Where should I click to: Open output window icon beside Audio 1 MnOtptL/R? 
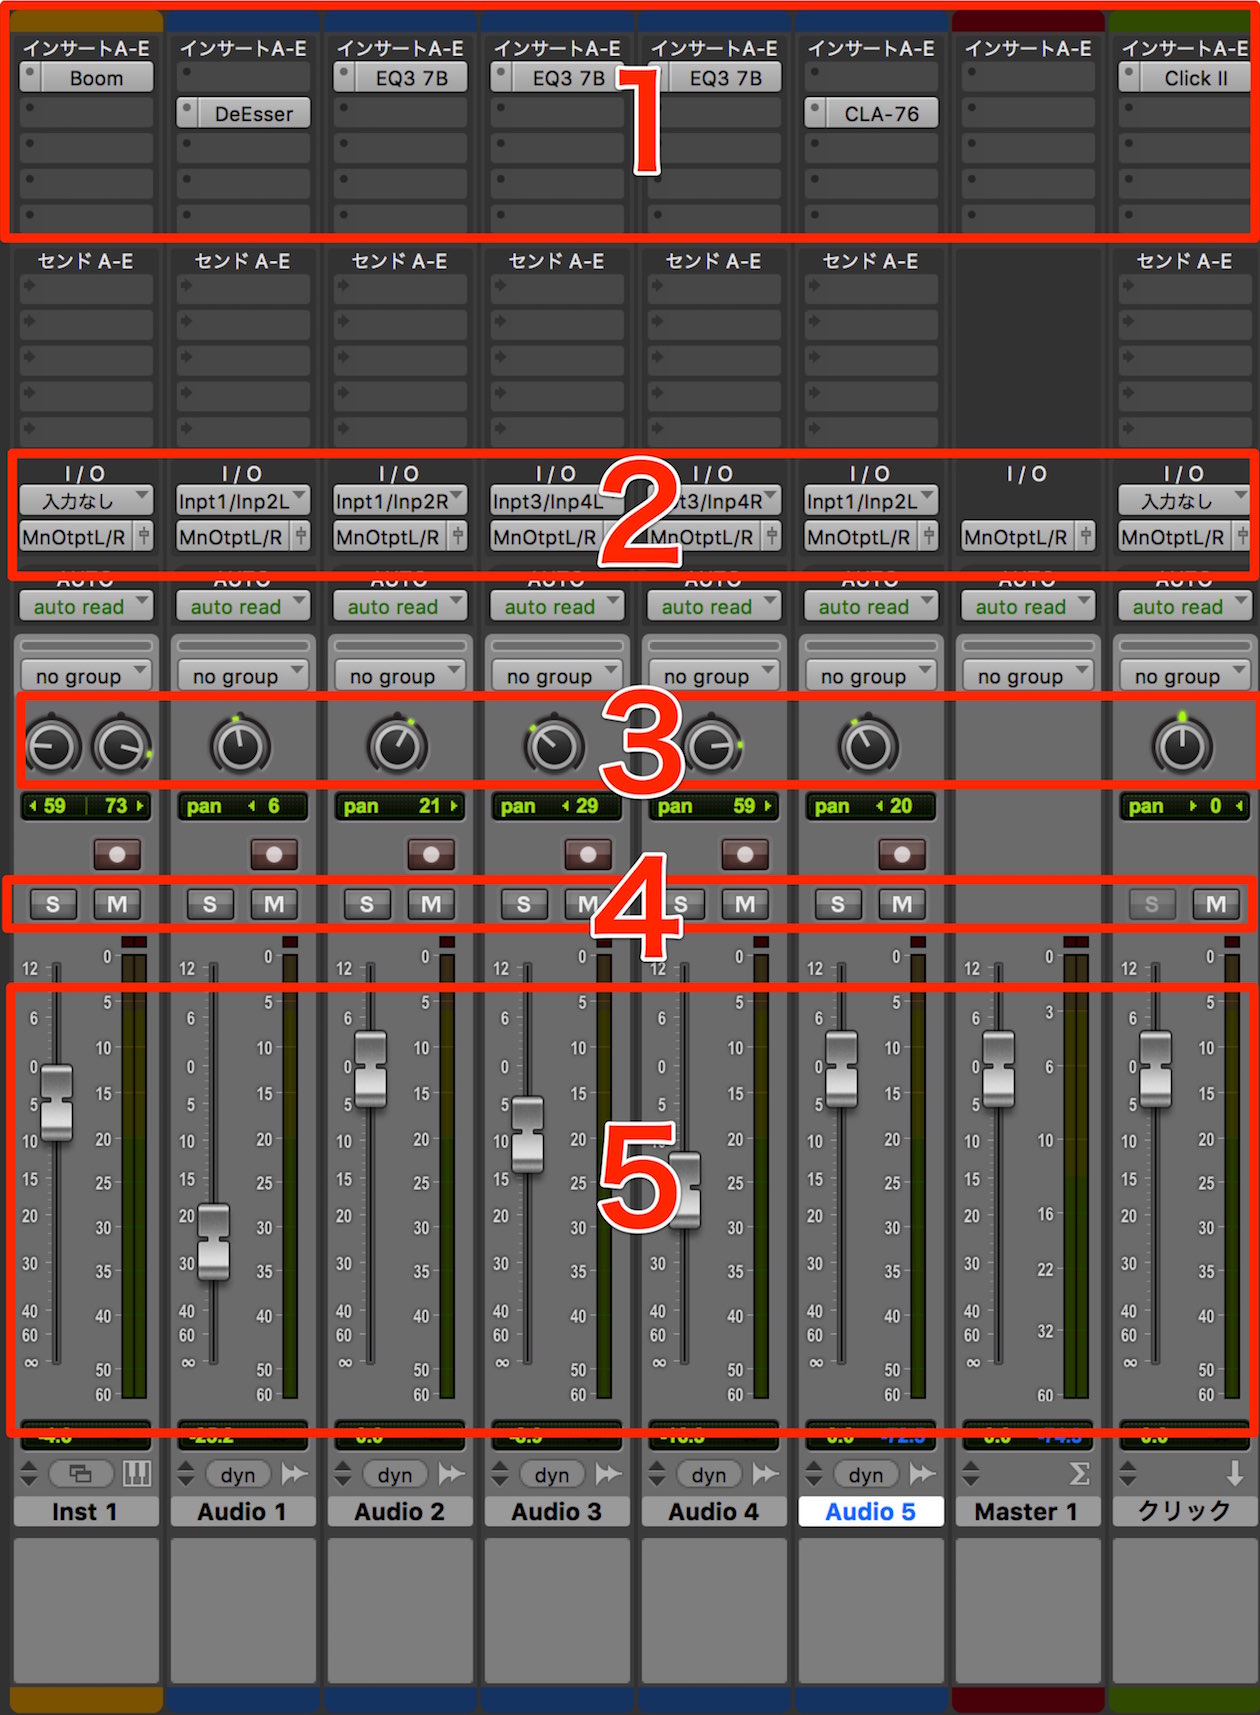click(x=301, y=537)
